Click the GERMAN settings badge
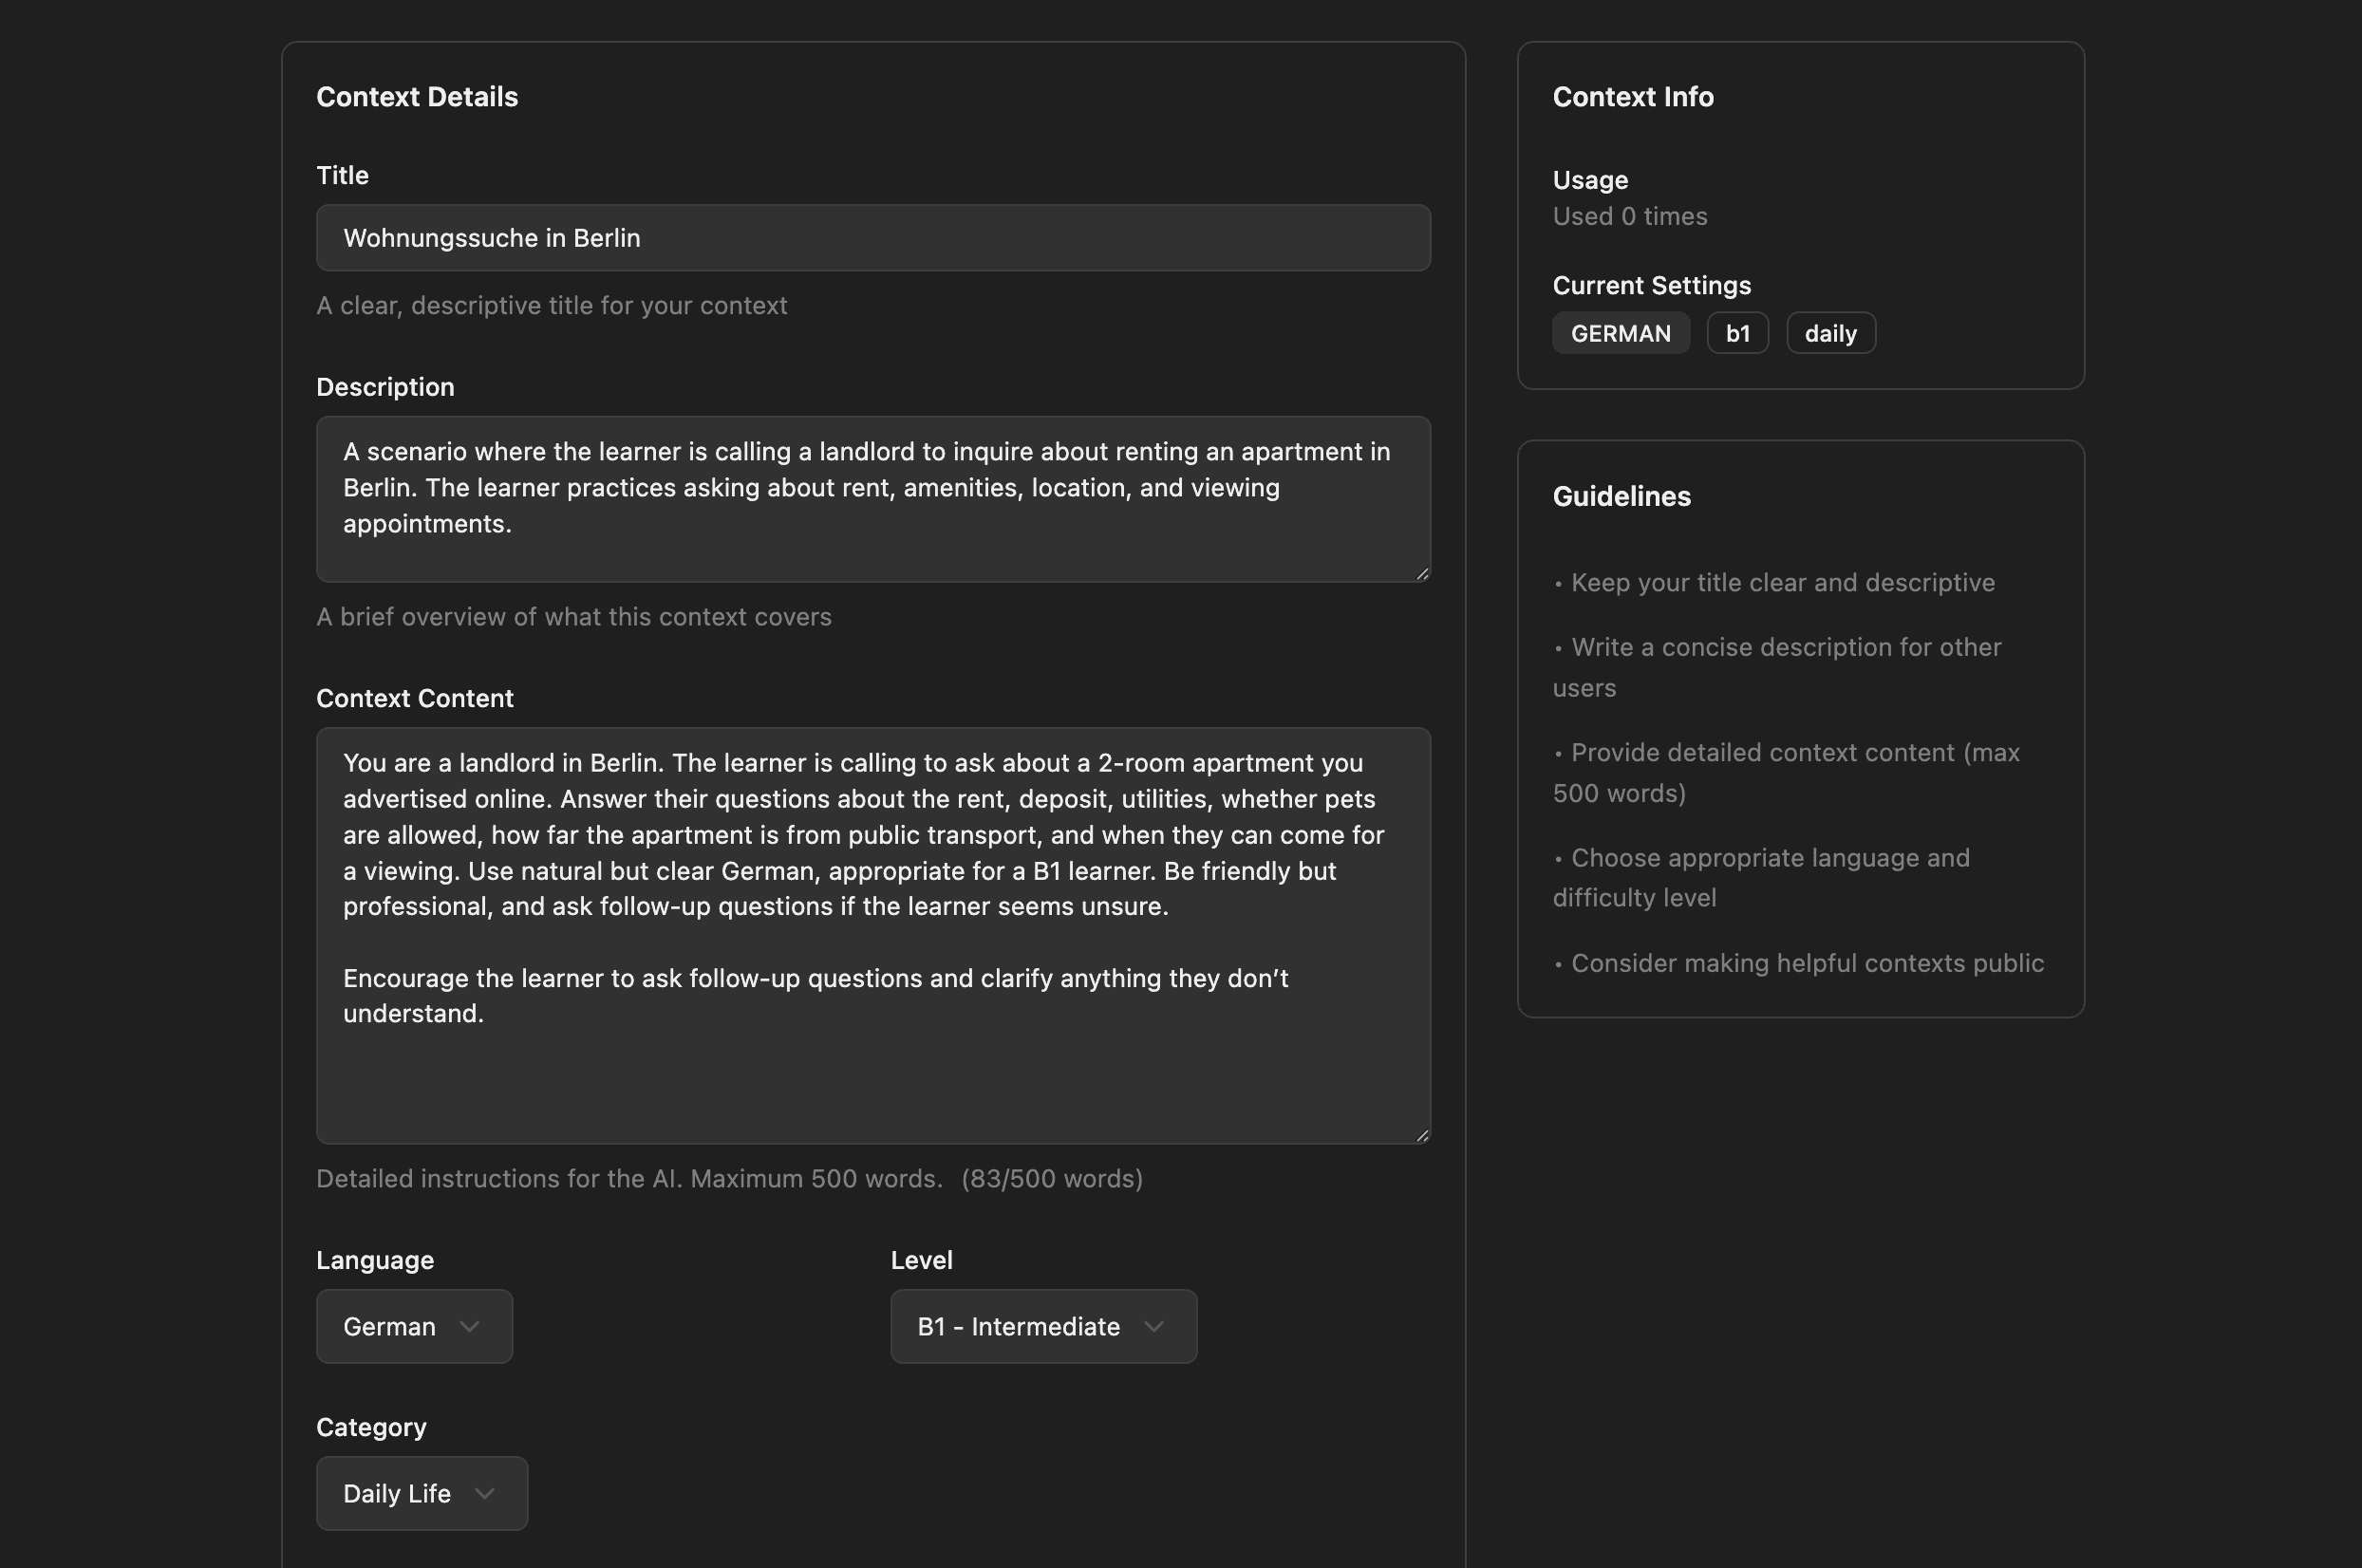This screenshot has height=1568, width=2362. [x=1620, y=333]
